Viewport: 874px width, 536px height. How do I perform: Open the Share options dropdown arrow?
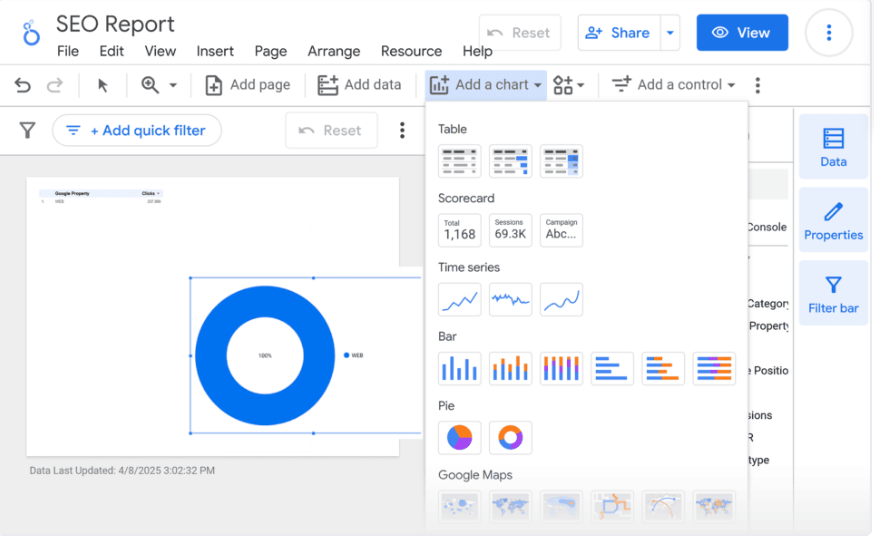[670, 33]
